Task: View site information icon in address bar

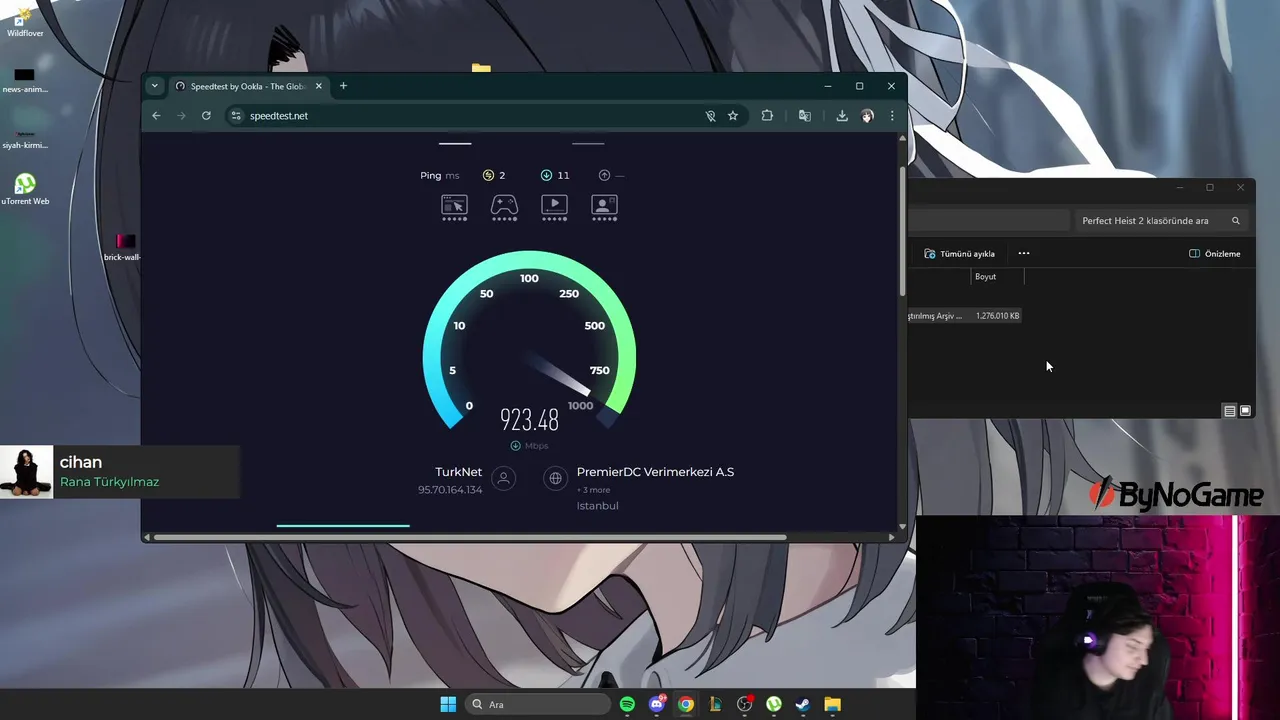Action: tap(236, 116)
